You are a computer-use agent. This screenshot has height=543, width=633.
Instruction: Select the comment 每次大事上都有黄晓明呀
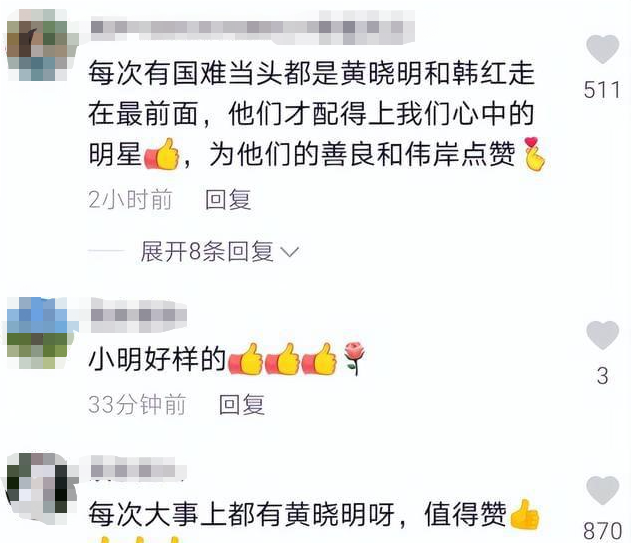(241, 514)
